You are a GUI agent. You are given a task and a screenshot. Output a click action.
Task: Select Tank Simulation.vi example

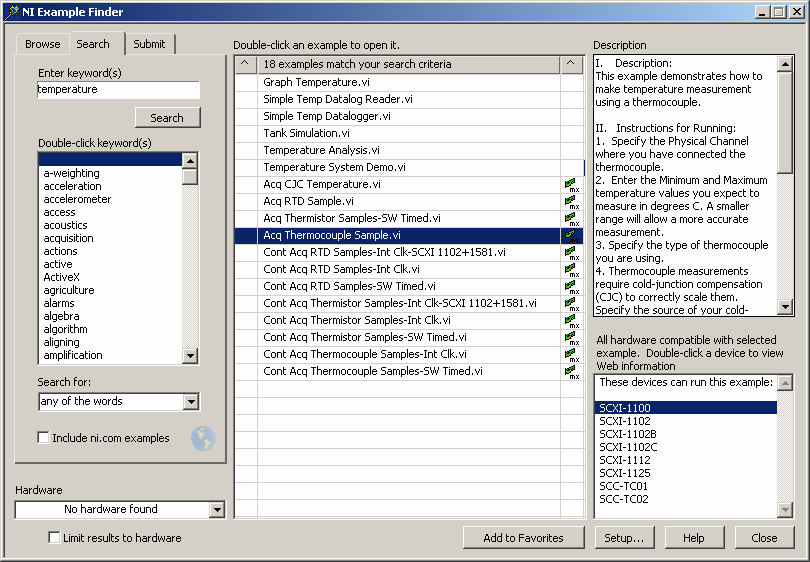[x=306, y=133]
